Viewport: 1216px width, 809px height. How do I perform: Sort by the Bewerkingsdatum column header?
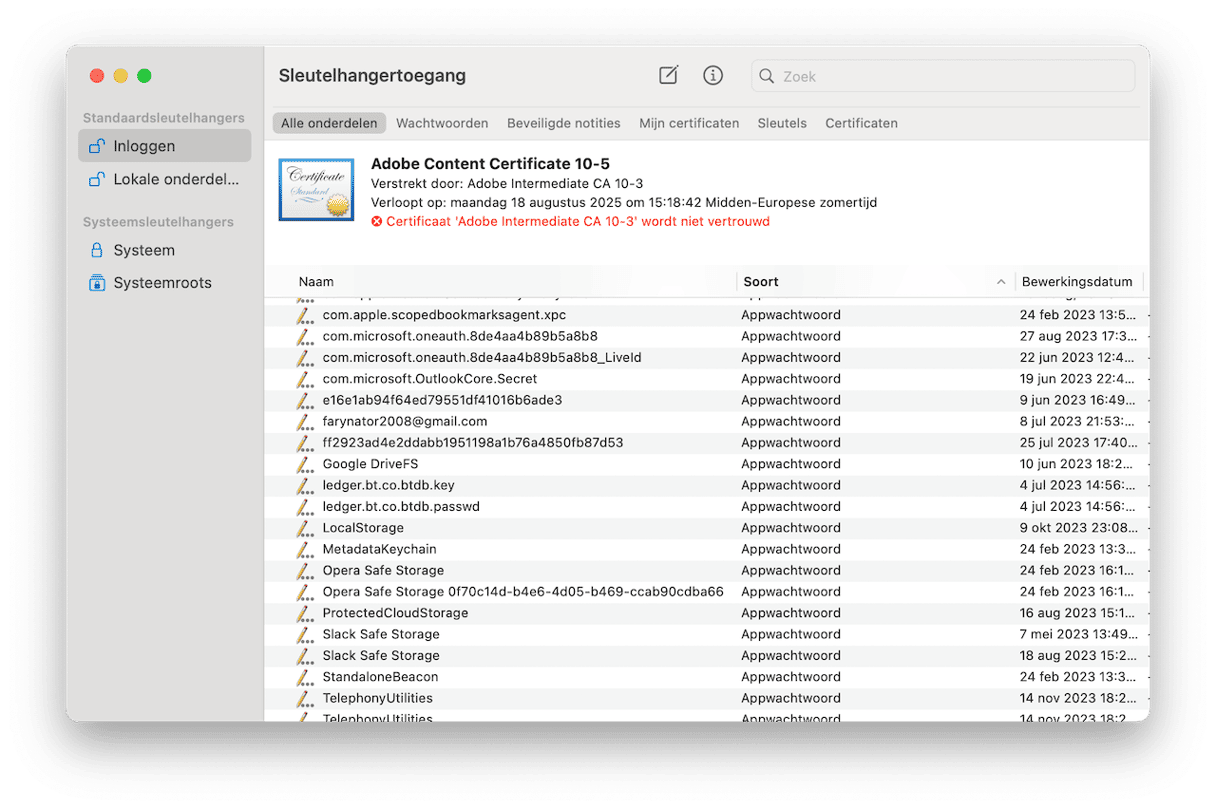[1077, 282]
